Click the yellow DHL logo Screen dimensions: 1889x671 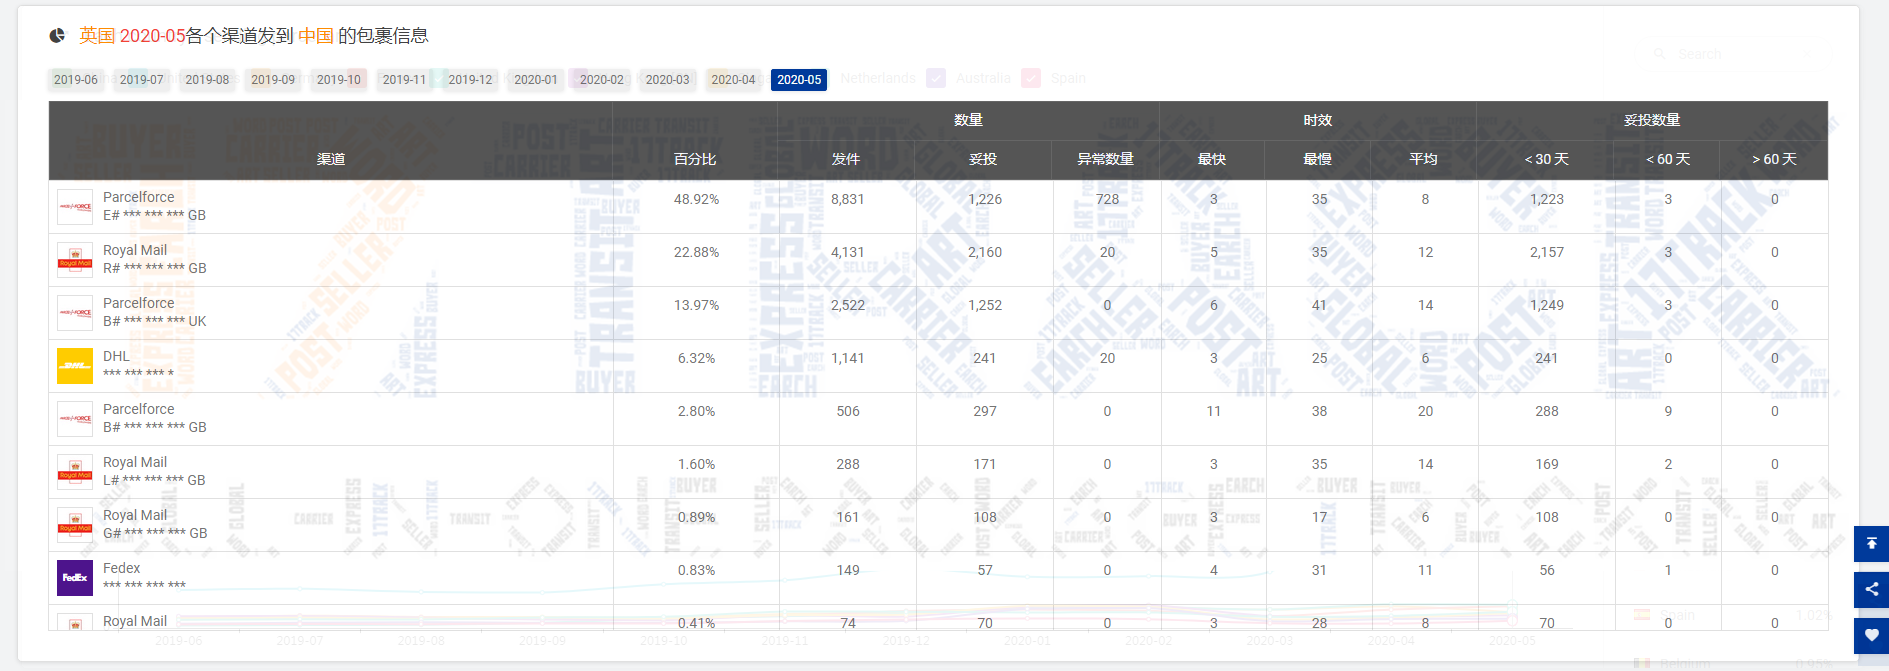coord(75,366)
